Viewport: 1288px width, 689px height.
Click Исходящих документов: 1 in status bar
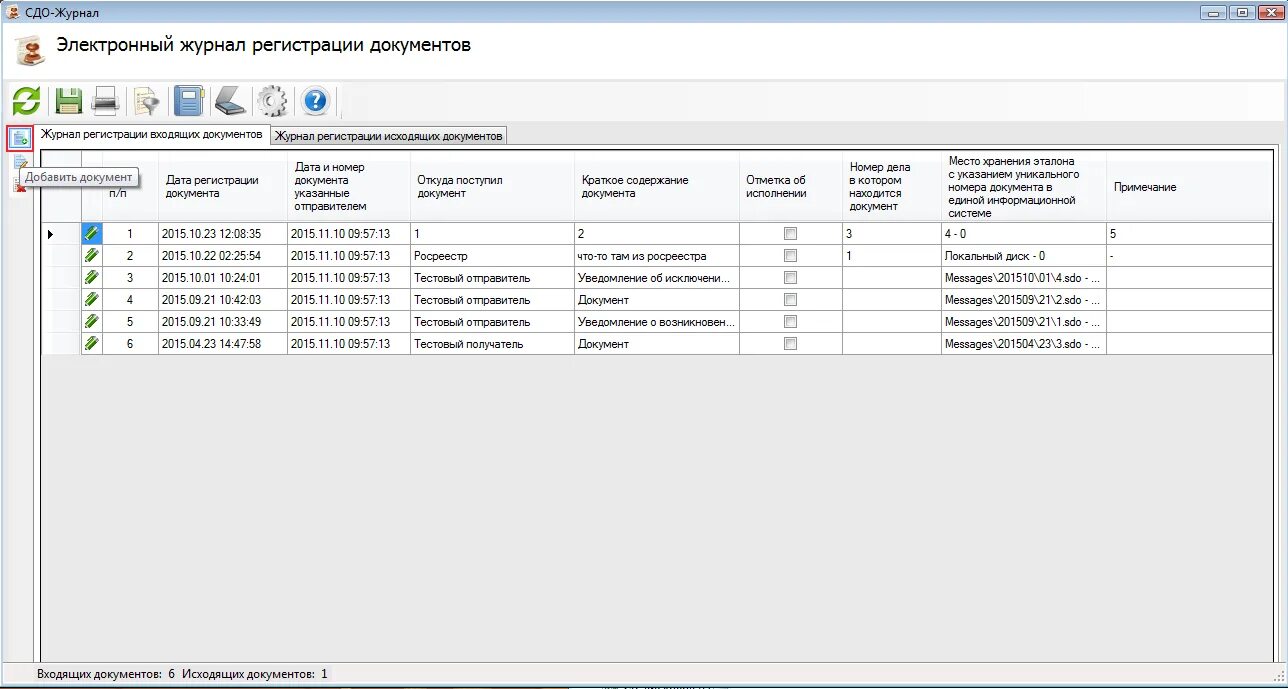coord(255,674)
